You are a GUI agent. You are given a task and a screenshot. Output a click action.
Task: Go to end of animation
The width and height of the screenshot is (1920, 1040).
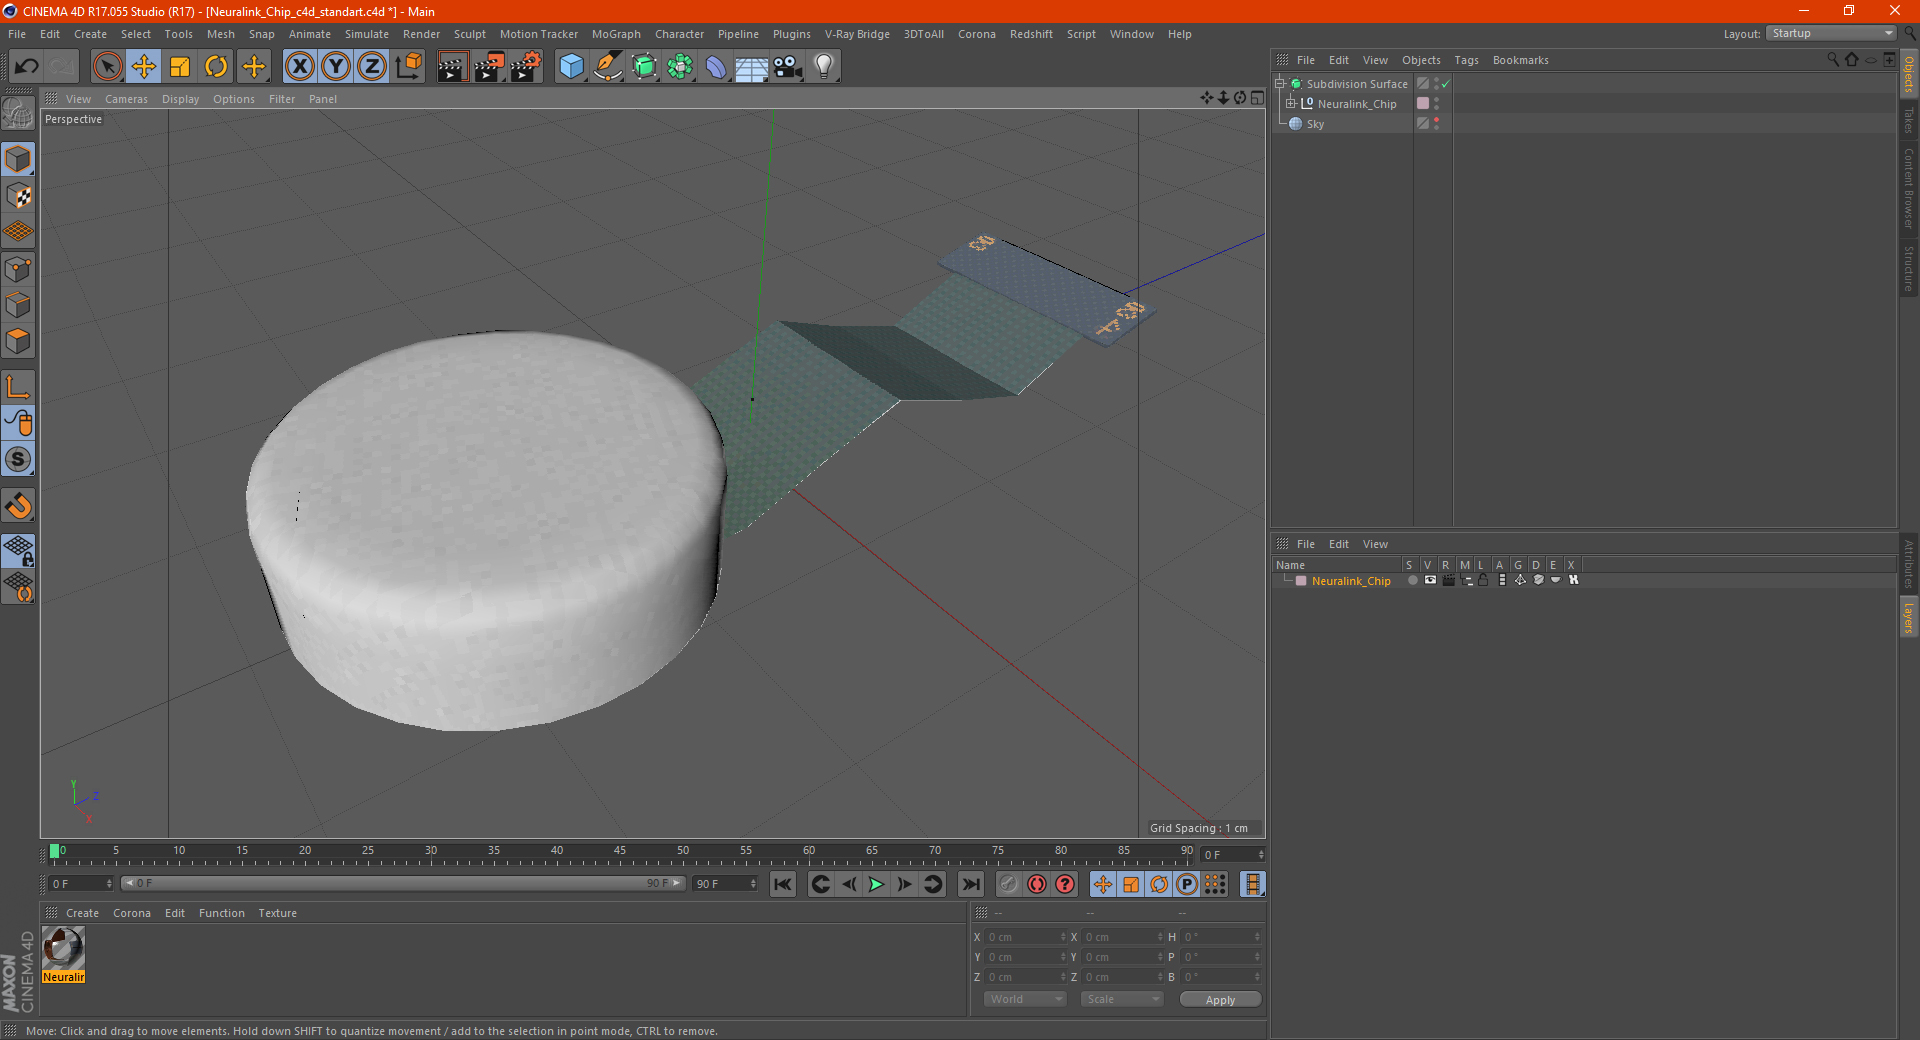(x=970, y=884)
